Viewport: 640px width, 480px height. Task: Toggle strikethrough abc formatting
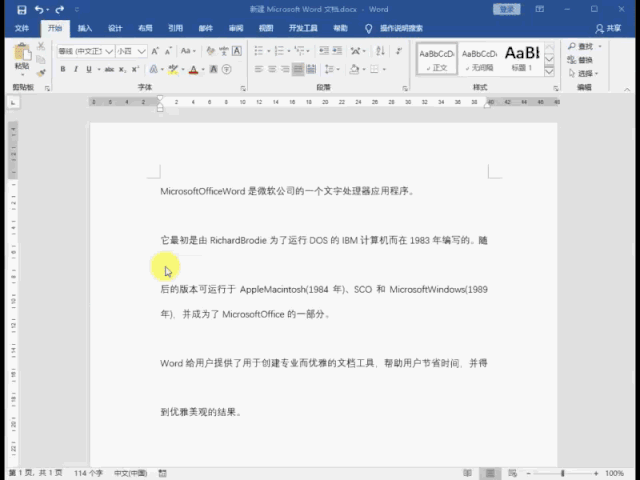pos(109,69)
